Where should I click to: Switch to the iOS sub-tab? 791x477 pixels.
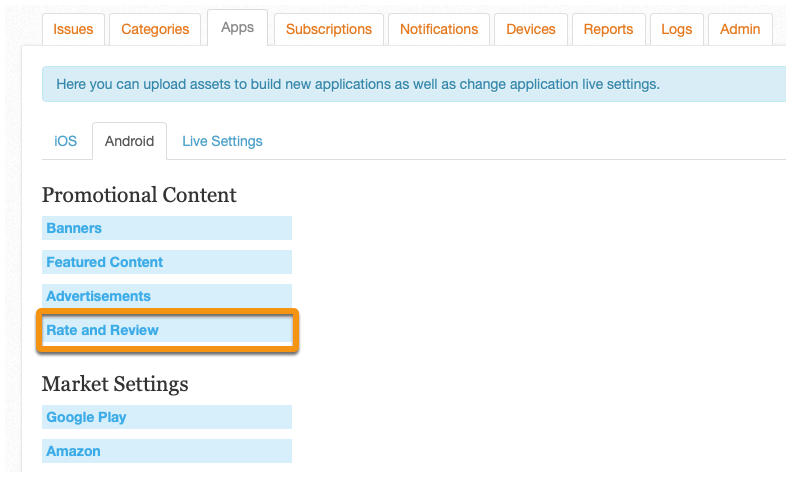pyautogui.click(x=66, y=141)
